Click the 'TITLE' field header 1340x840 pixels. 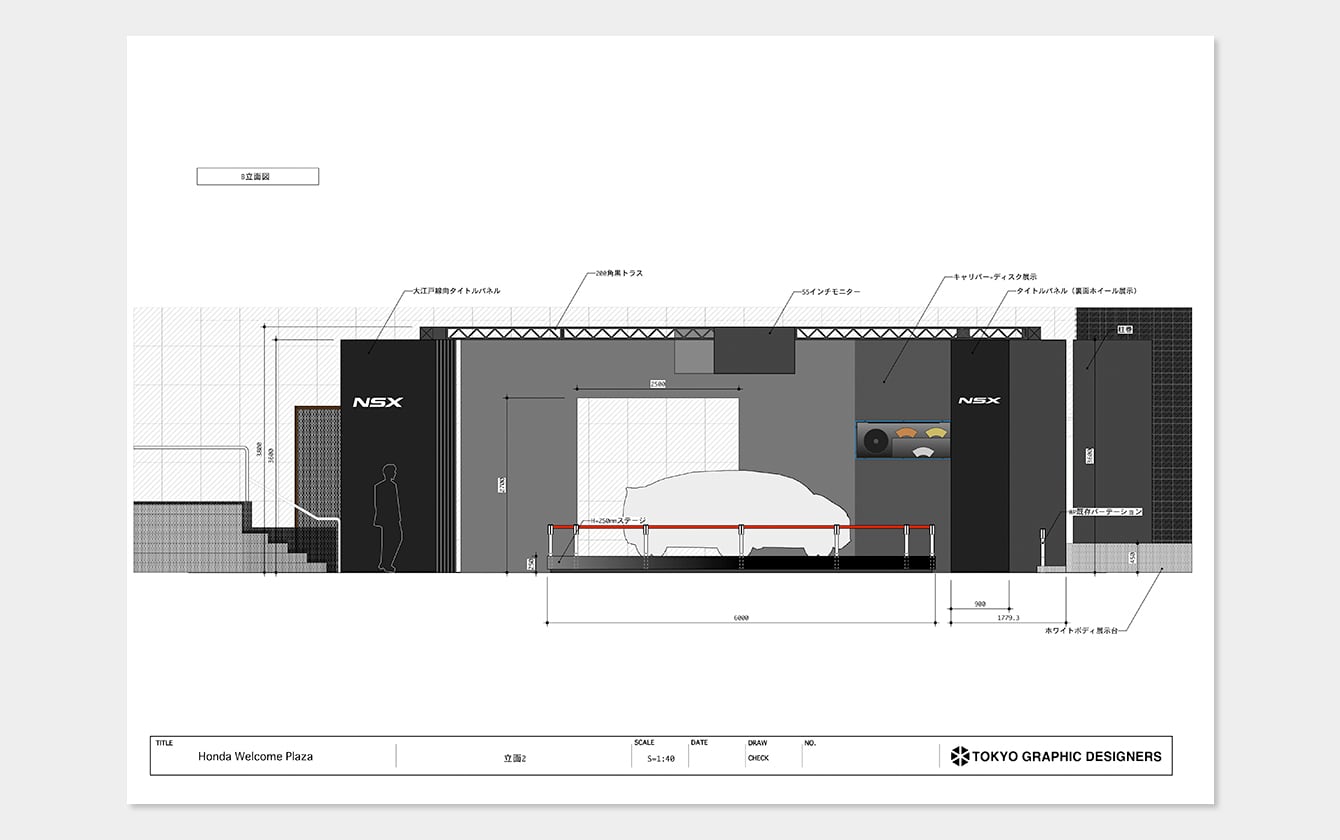click(164, 743)
